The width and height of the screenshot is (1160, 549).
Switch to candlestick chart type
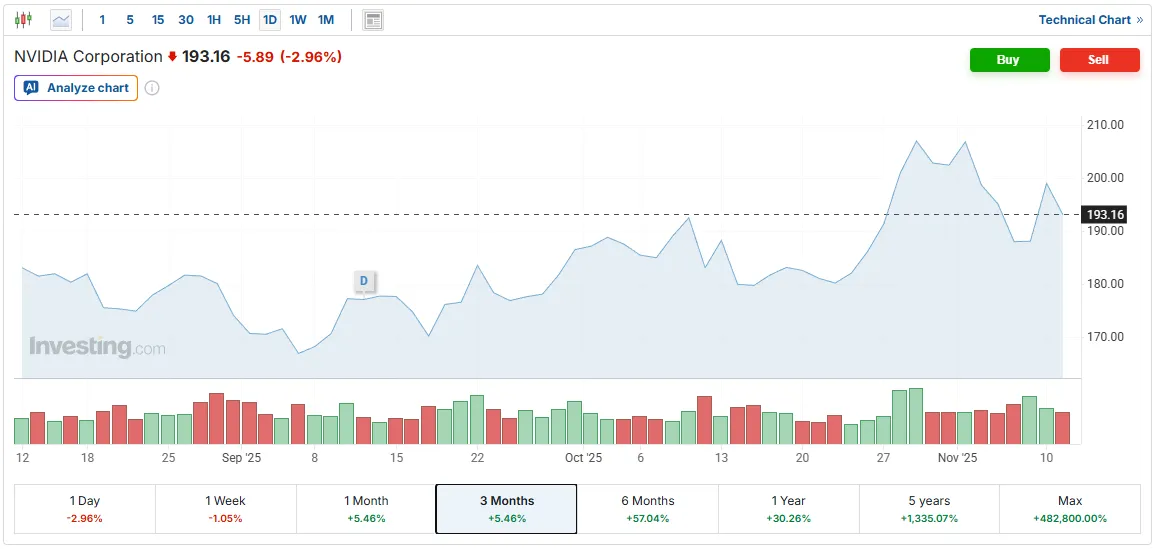click(24, 20)
